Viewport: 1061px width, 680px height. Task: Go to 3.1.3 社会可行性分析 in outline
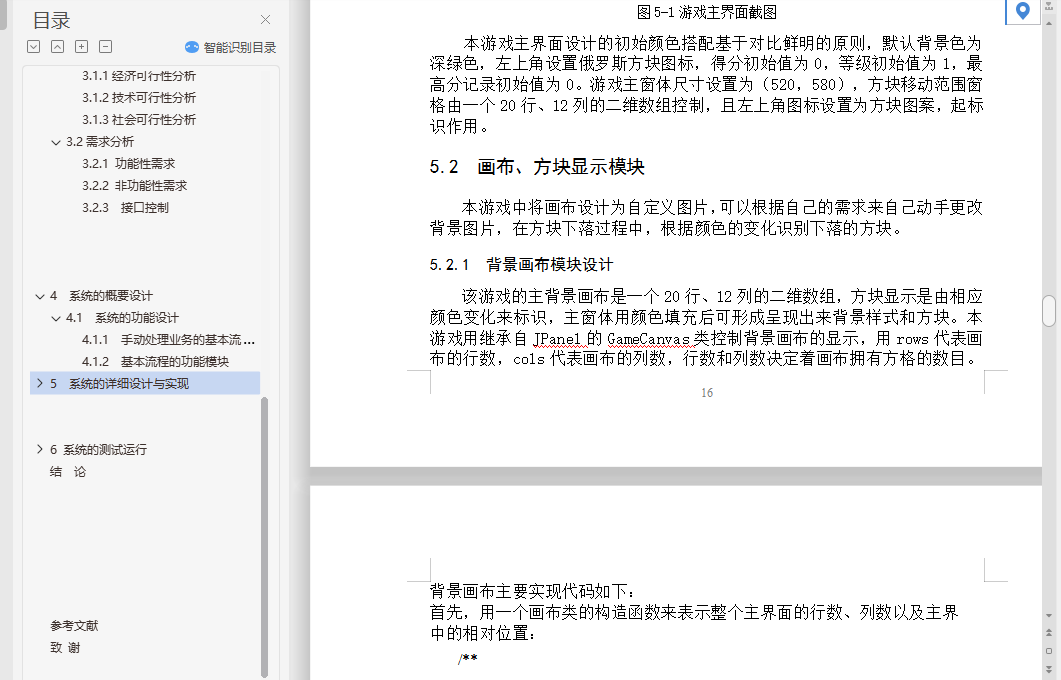pos(139,120)
